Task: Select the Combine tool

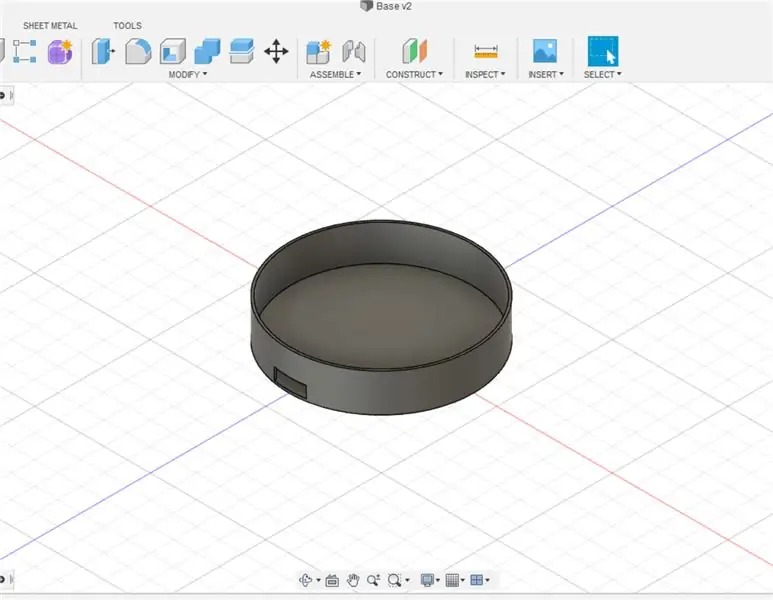Action: pyautogui.click(x=207, y=51)
